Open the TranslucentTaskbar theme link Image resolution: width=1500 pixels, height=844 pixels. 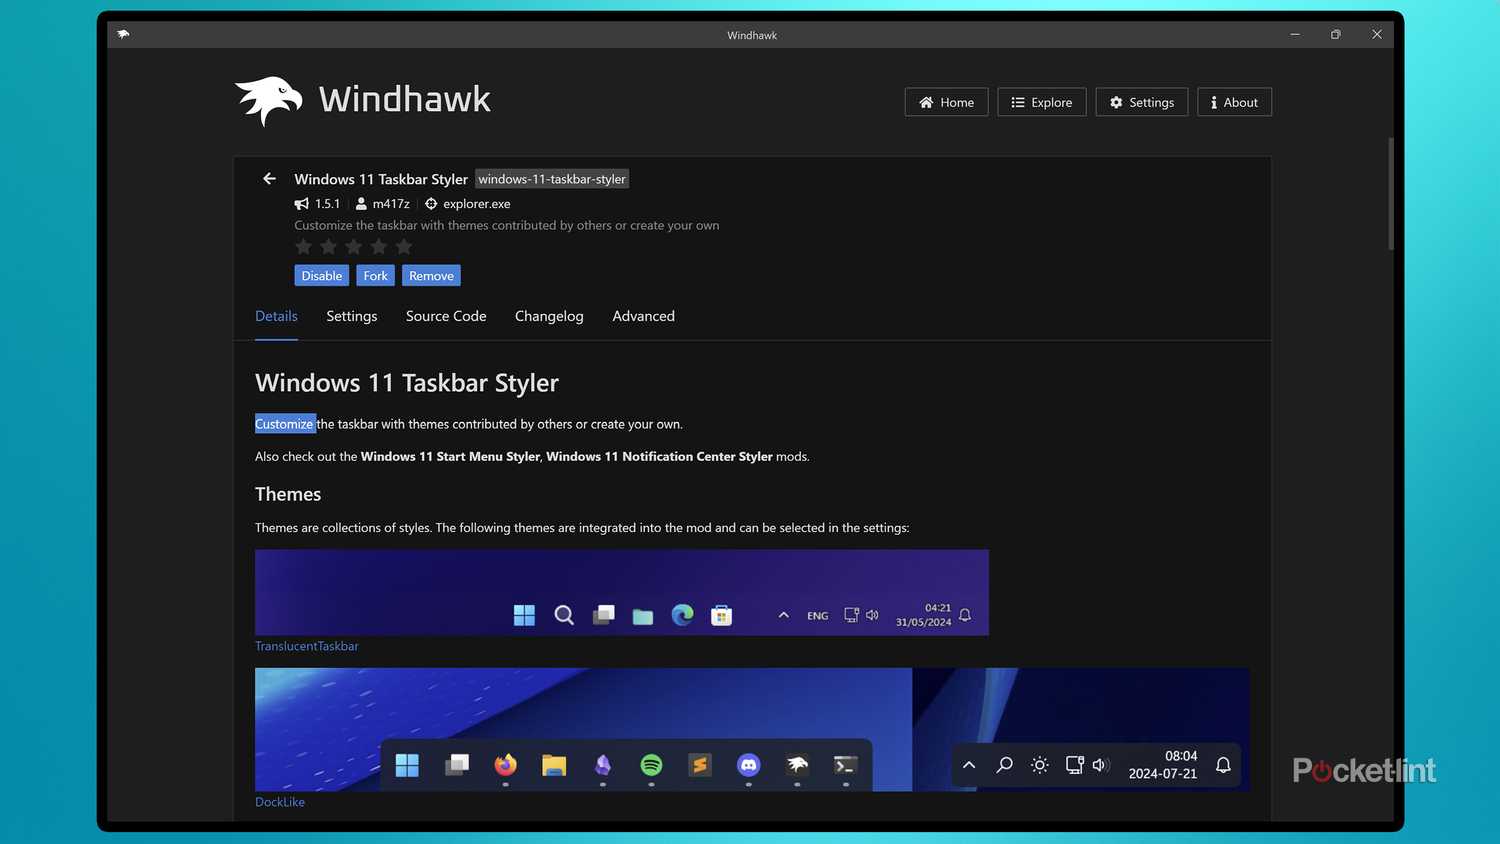(x=306, y=645)
